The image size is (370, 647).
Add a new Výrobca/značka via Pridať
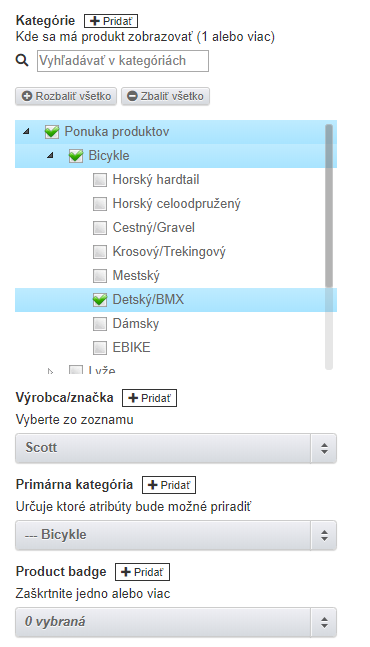149,398
